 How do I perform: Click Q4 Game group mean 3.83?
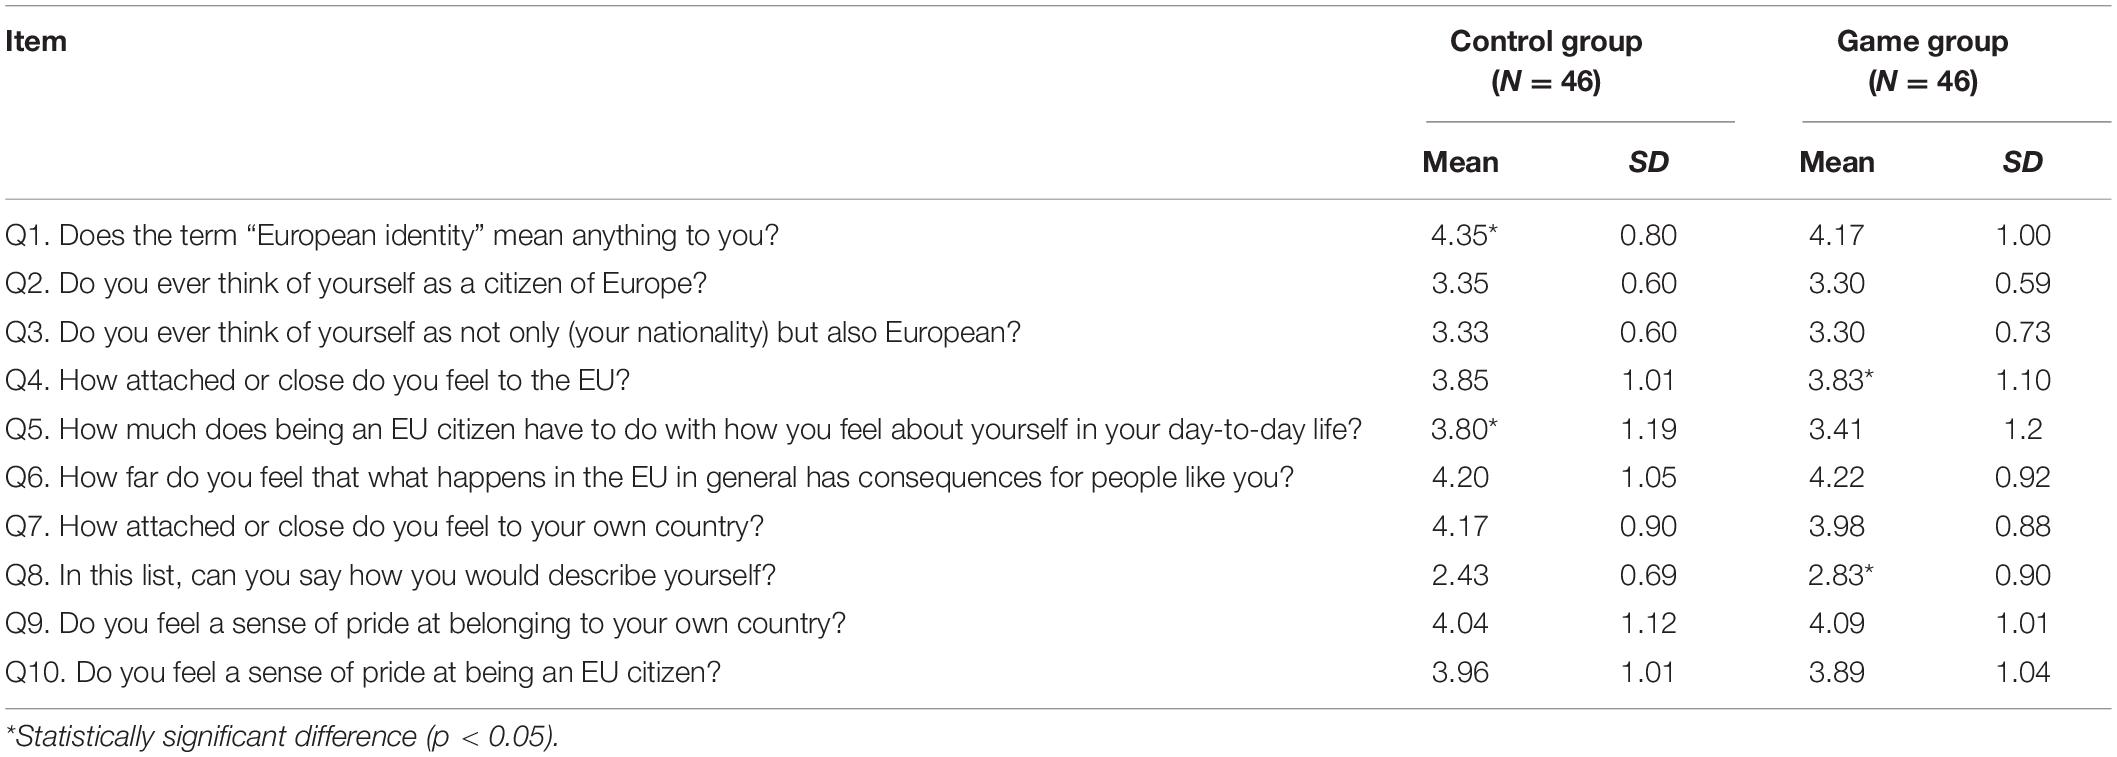click(x=1841, y=380)
